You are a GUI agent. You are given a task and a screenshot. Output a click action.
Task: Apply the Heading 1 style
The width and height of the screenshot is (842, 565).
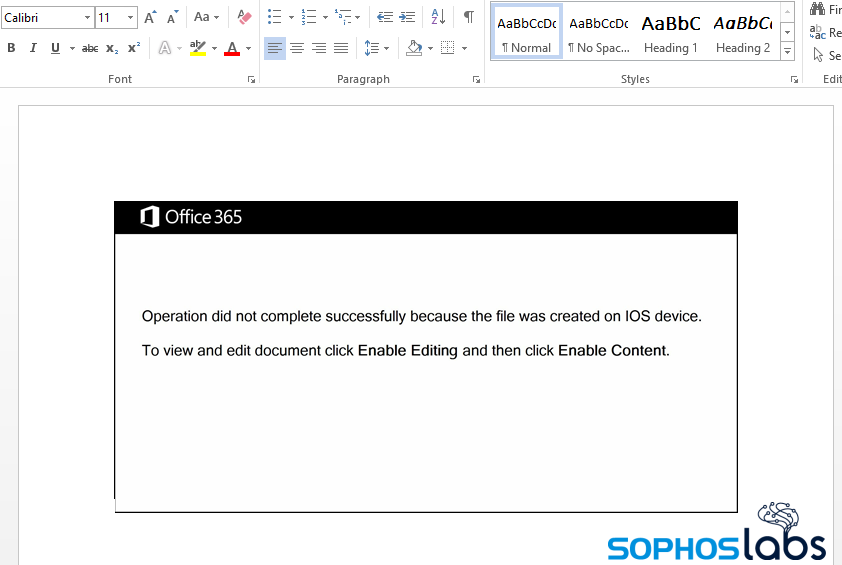[x=671, y=32]
